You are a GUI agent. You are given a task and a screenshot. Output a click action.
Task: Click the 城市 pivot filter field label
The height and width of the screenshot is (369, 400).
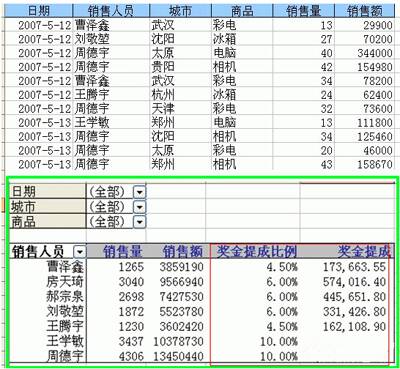48,207
